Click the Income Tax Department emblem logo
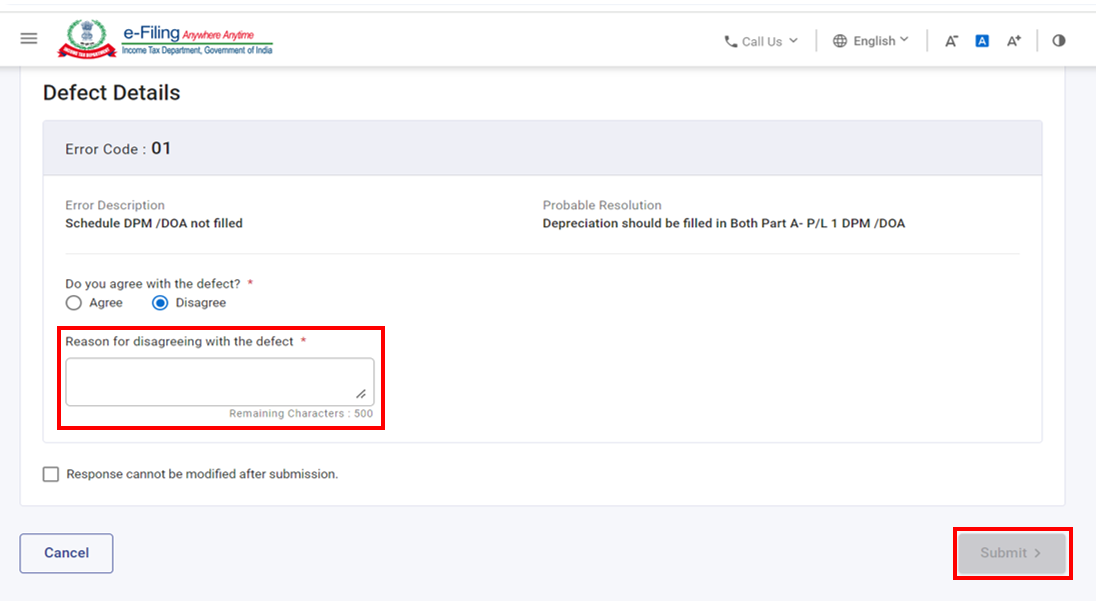 coord(86,39)
